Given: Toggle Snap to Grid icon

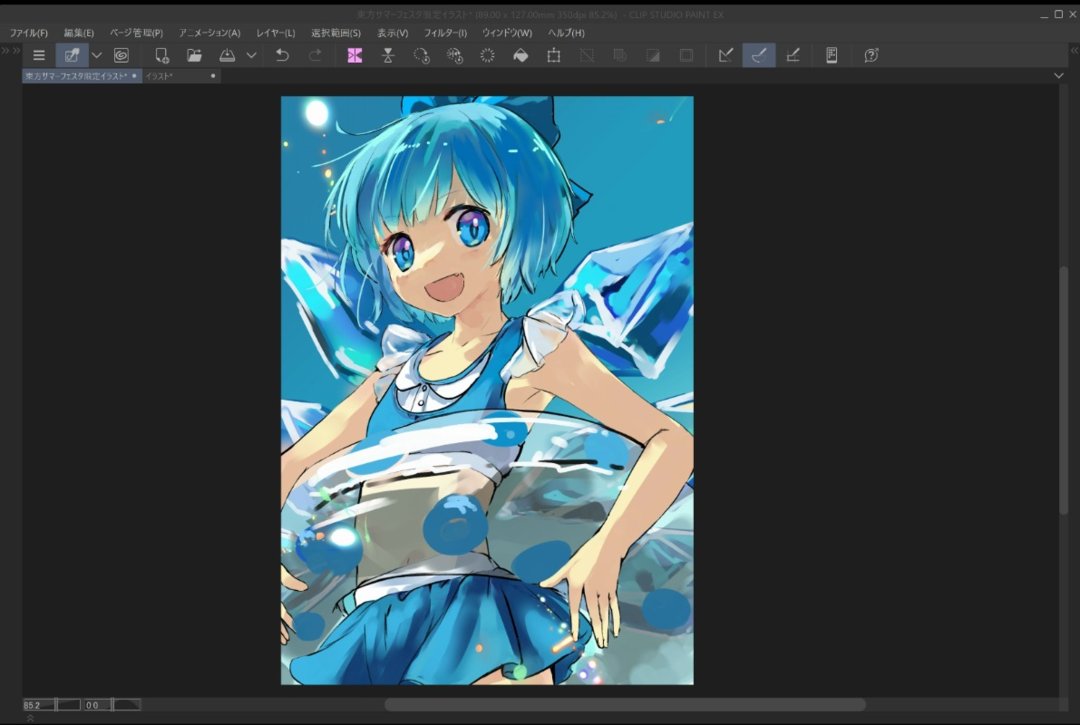Looking at the screenshot, I should coord(793,55).
